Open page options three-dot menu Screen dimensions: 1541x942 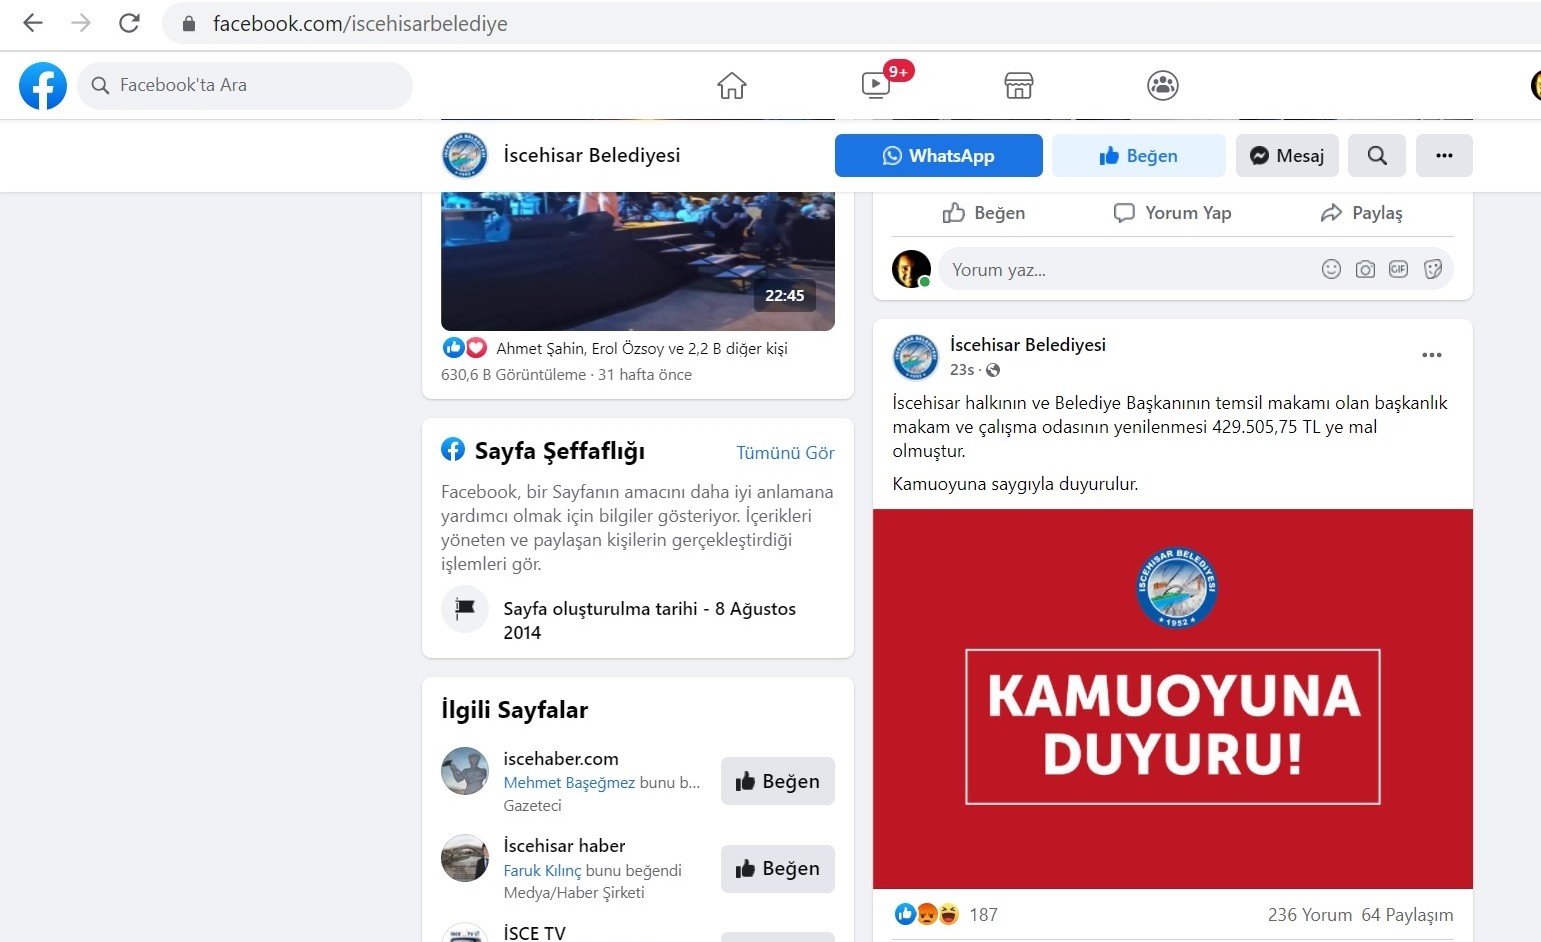coord(1444,156)
